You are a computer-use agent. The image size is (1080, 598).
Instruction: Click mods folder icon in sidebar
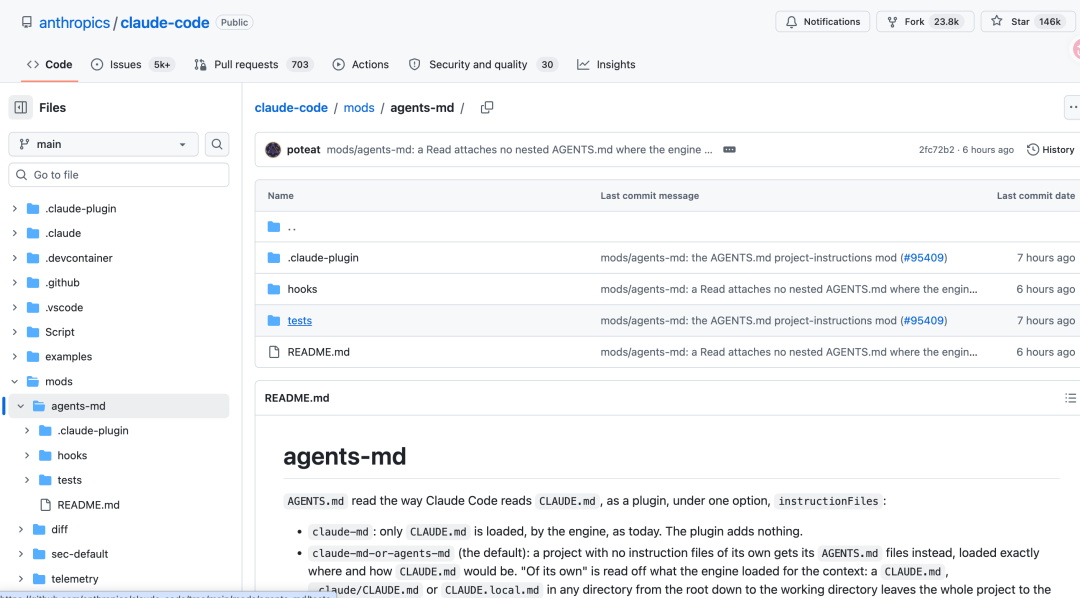[32, 381]
